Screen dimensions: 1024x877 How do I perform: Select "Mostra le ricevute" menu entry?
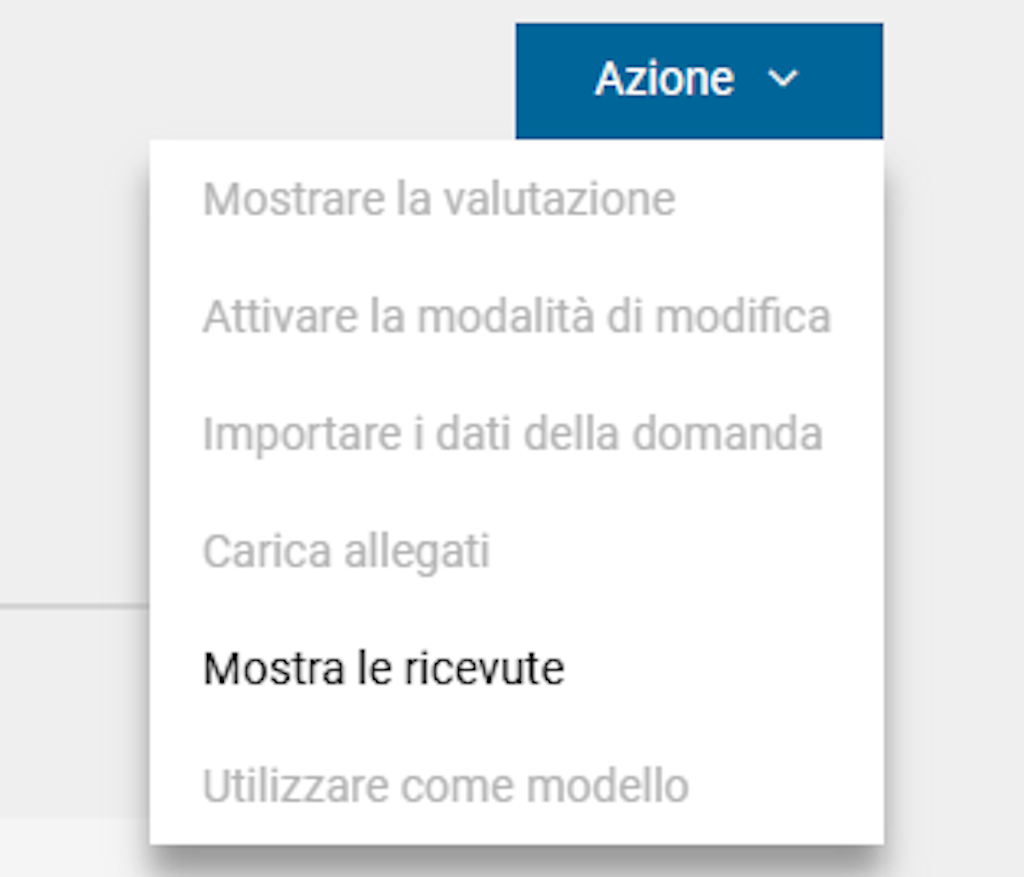click(x=383, y=668)
